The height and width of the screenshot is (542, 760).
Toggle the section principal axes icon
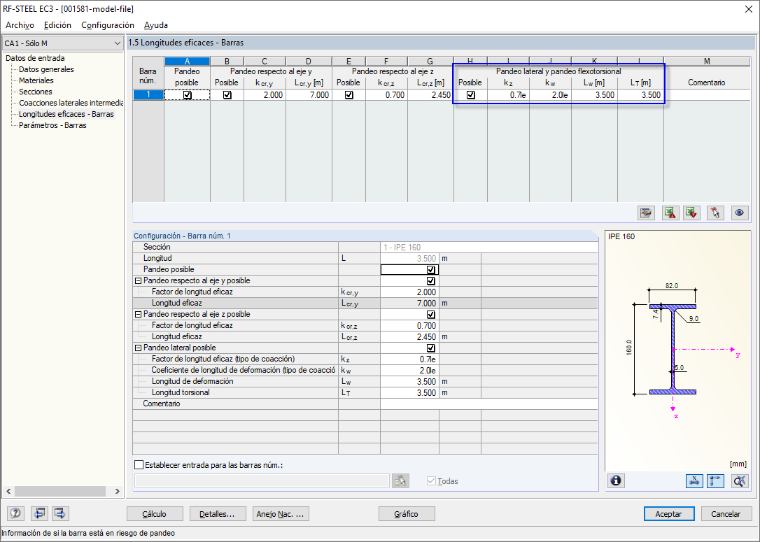coord(716,480)
